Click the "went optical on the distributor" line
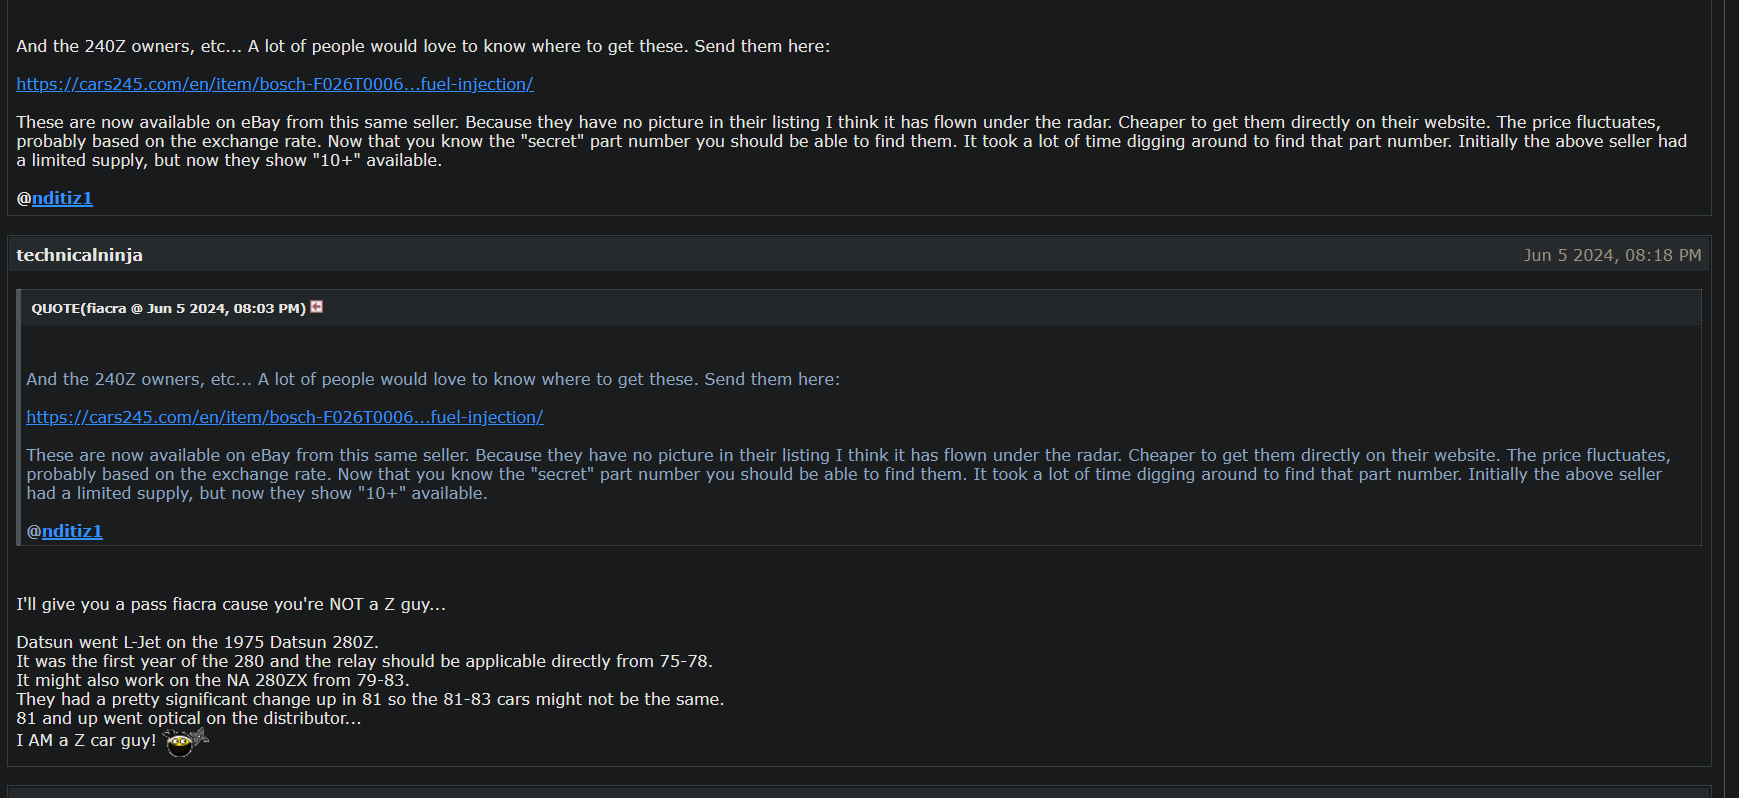1739x798 pixels. 189,718
